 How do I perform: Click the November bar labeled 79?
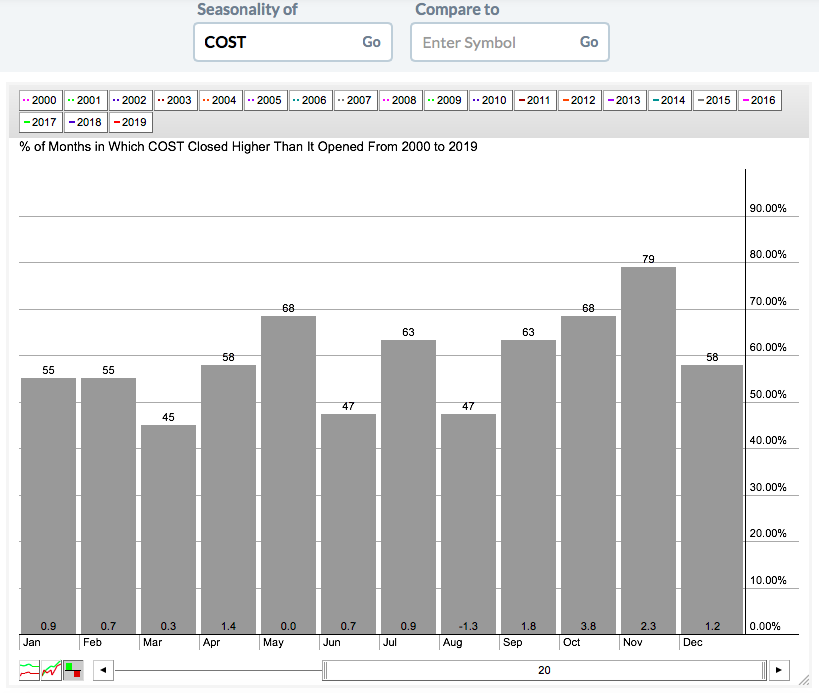point(648,450)
